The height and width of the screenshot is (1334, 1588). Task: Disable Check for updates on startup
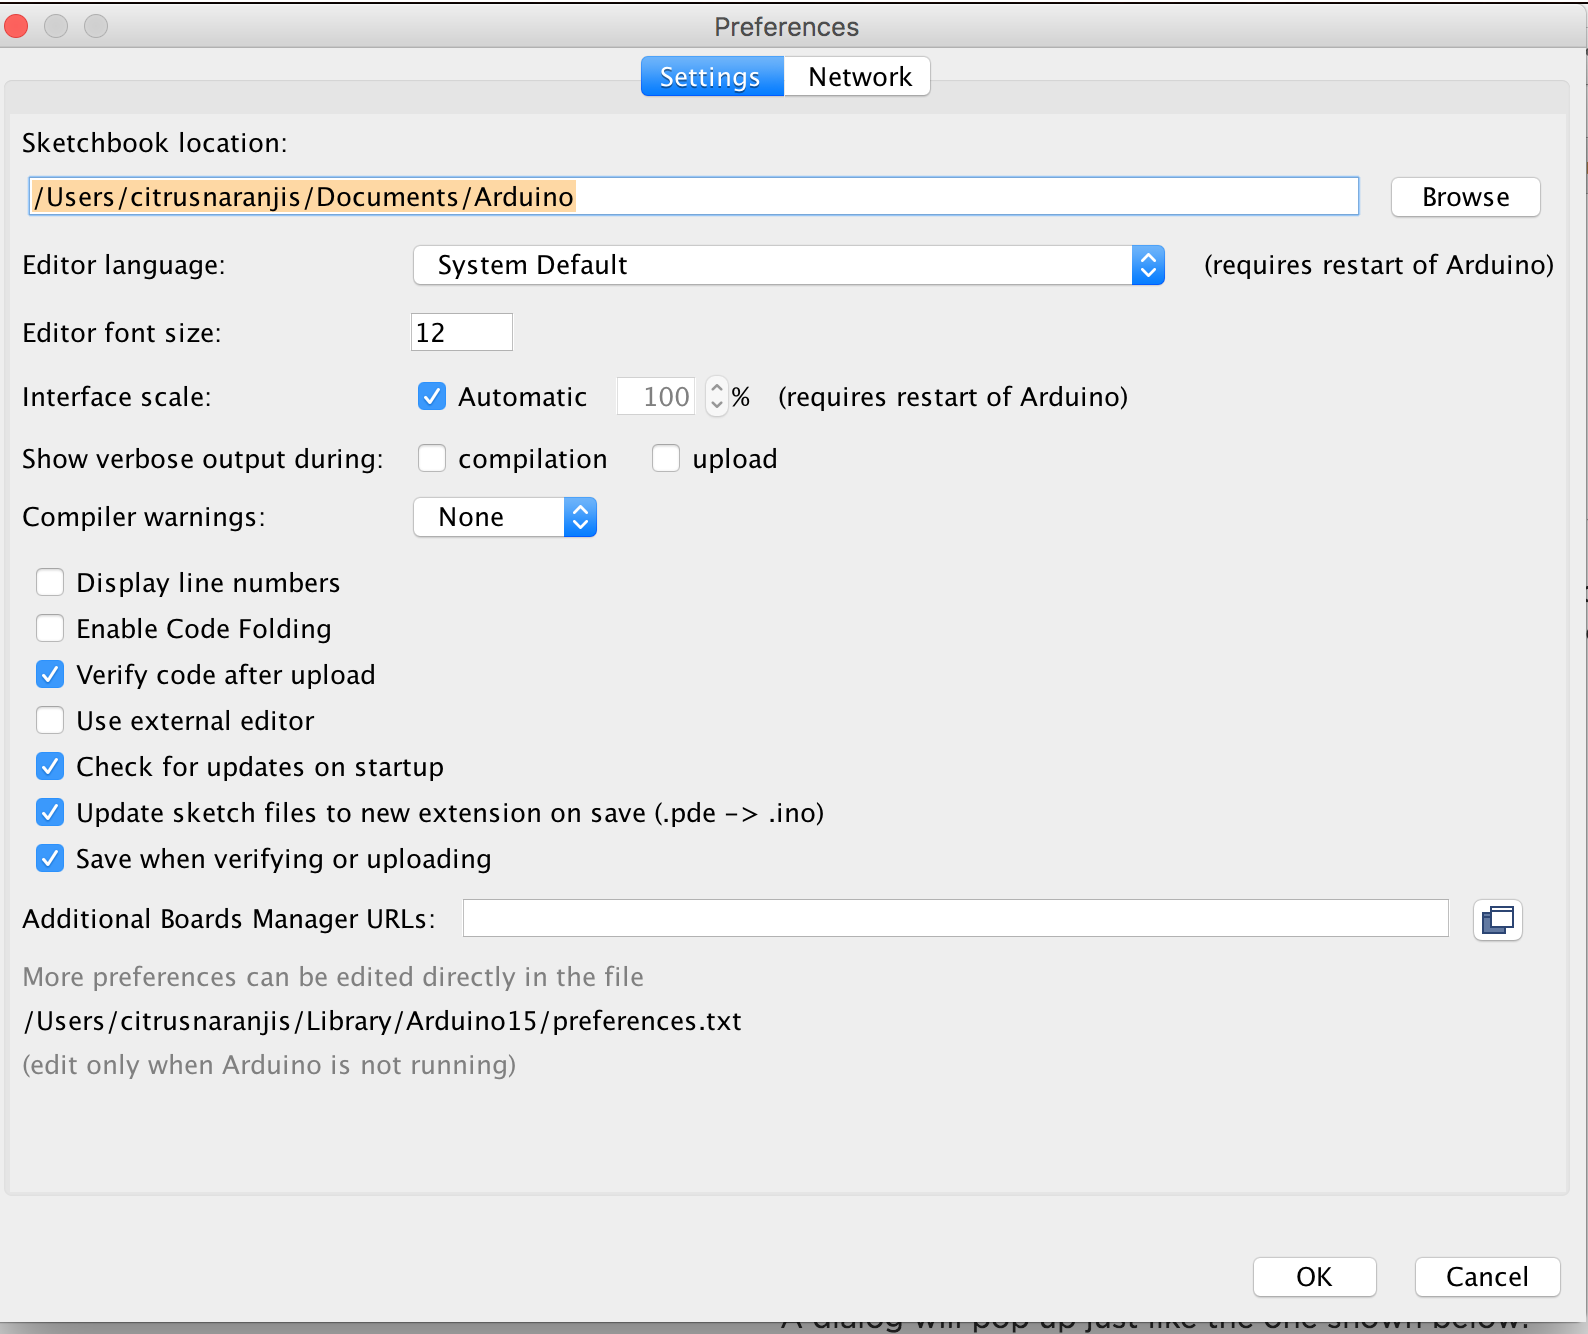coord(50,767)
